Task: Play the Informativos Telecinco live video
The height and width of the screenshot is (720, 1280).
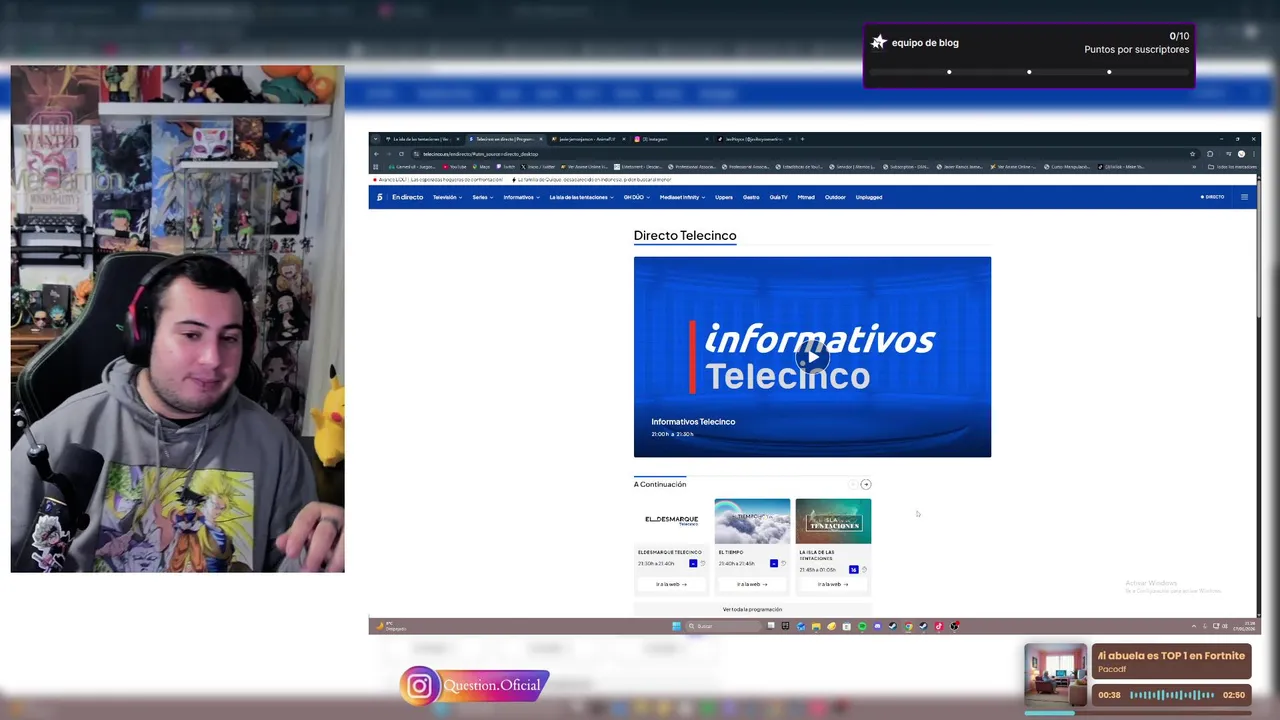Action: [x=812, y=357]
